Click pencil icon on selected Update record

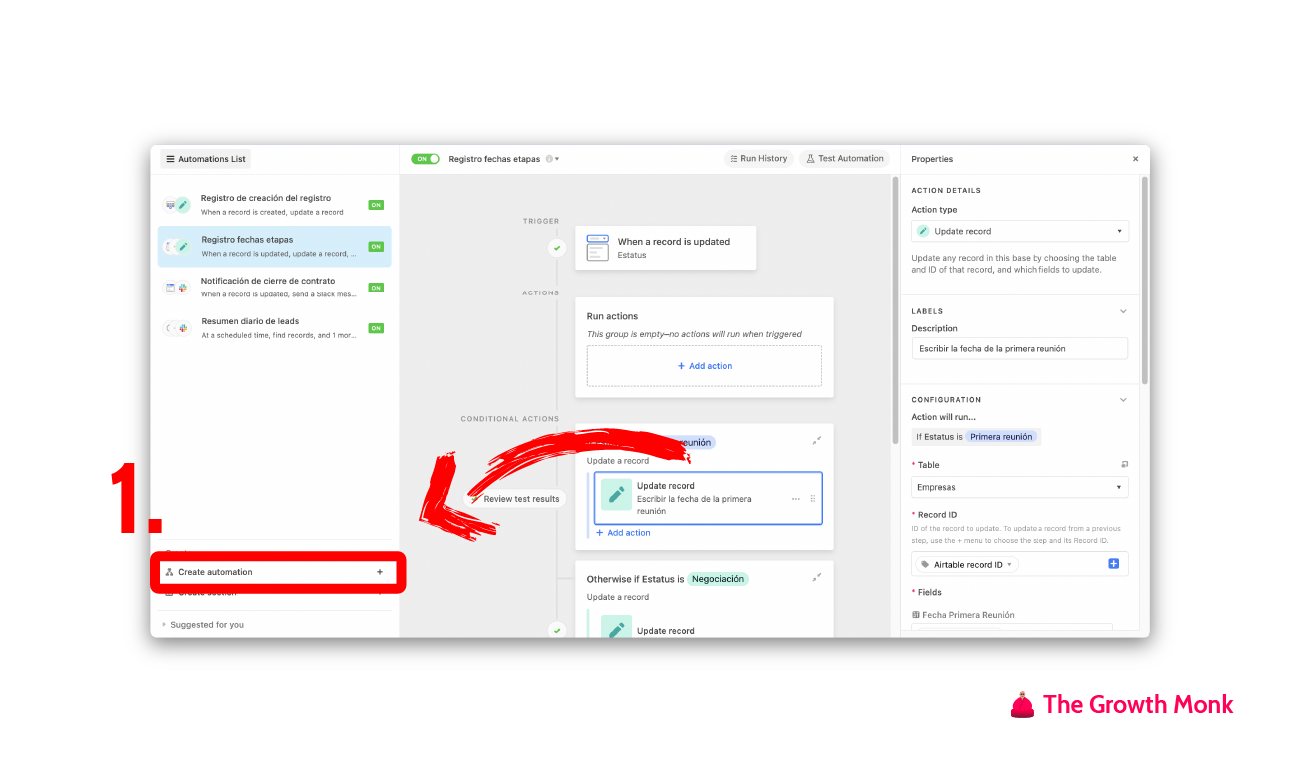[x=616, y=495]
